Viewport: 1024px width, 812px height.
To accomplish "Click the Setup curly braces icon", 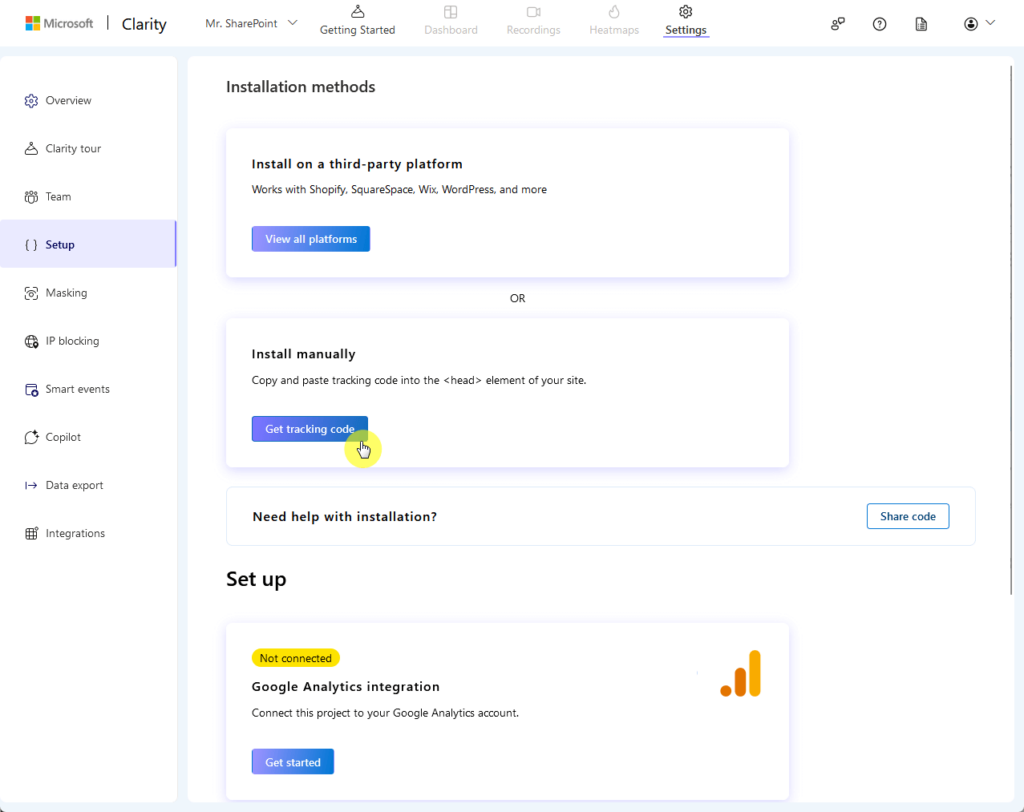I will (x=31, y=245).
